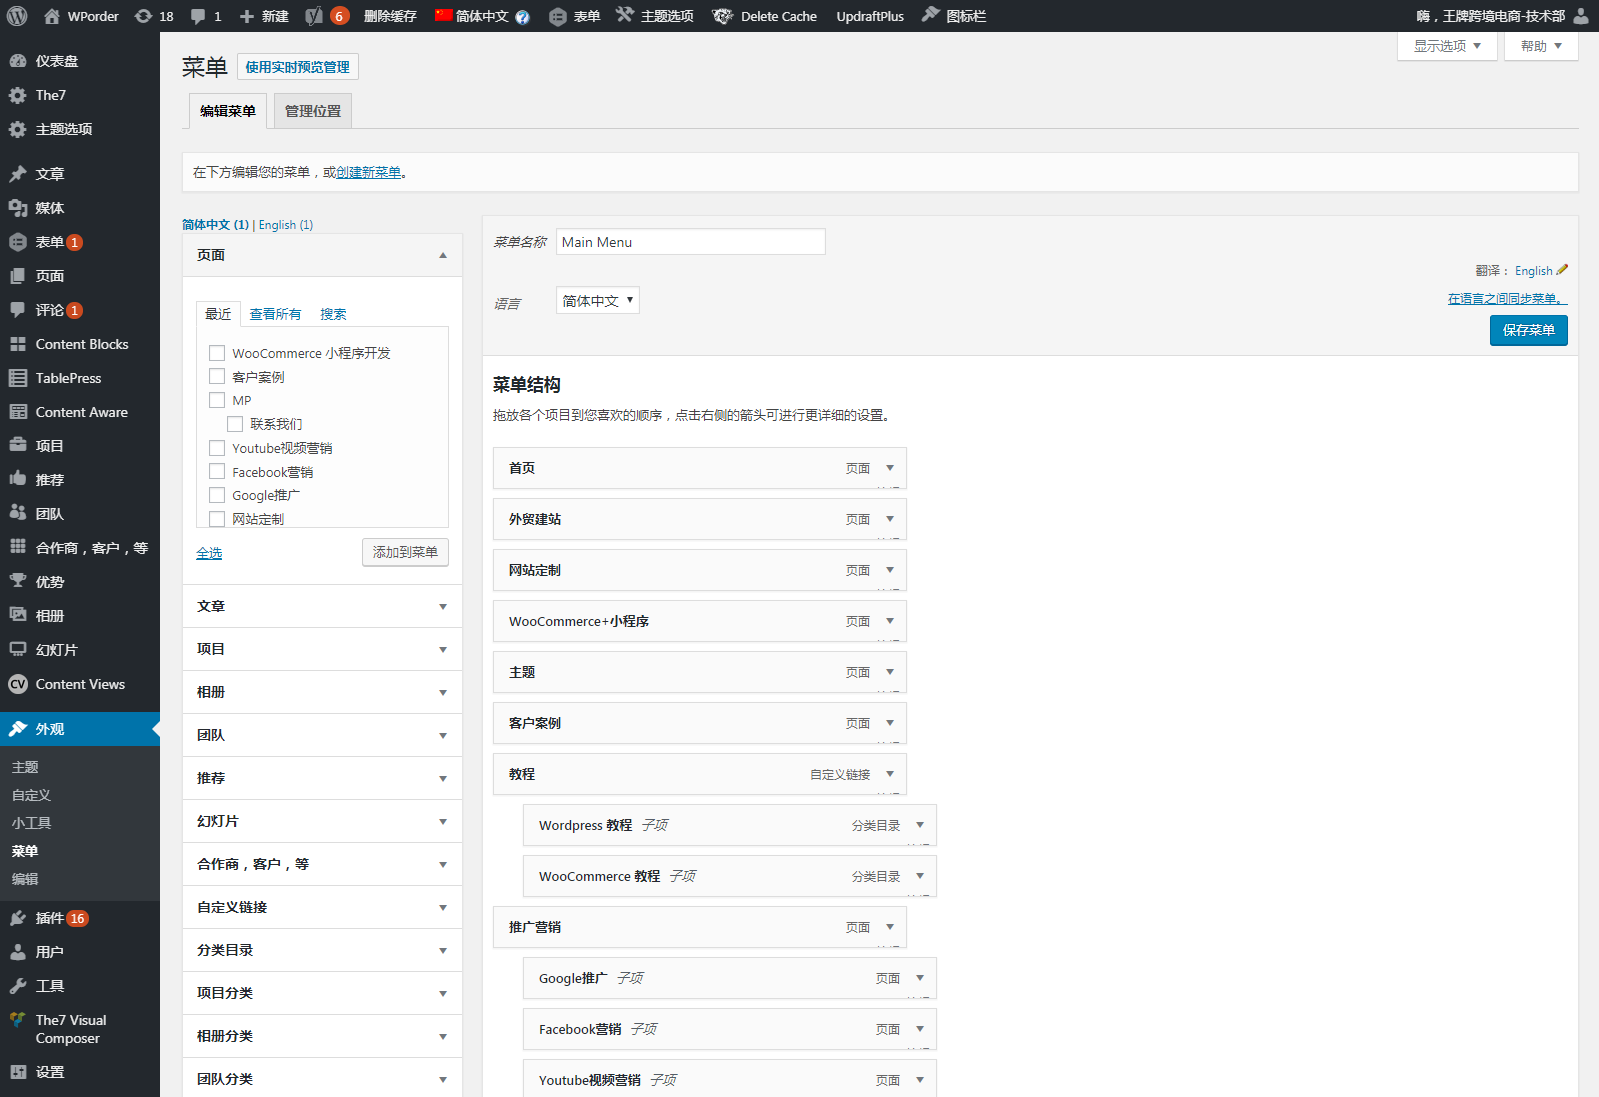The image size is (1599, 1097).
Task: Check the Google推广 page checkbox
Action: (217, 495)
